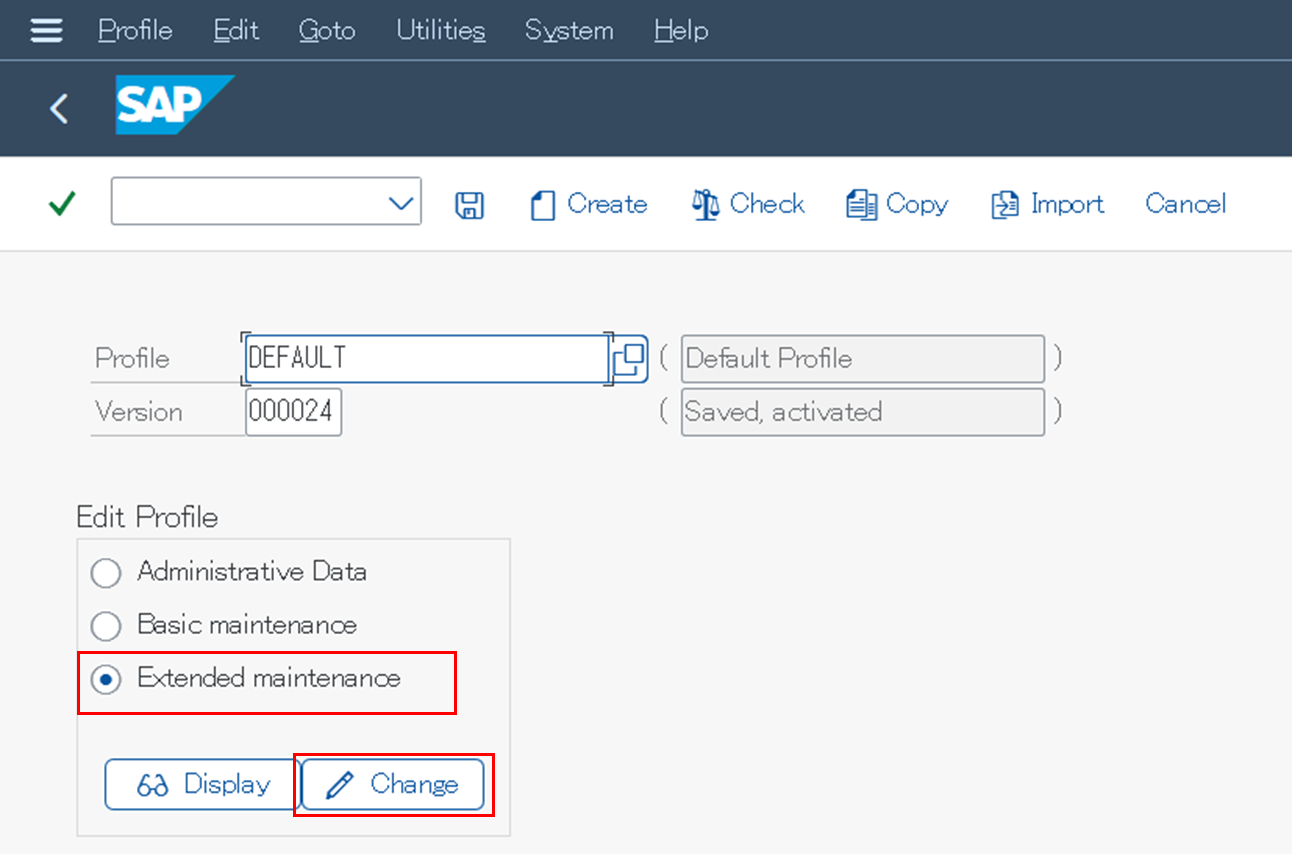Click the Change button
1292x854 pixels.
(x=393, y=785)
